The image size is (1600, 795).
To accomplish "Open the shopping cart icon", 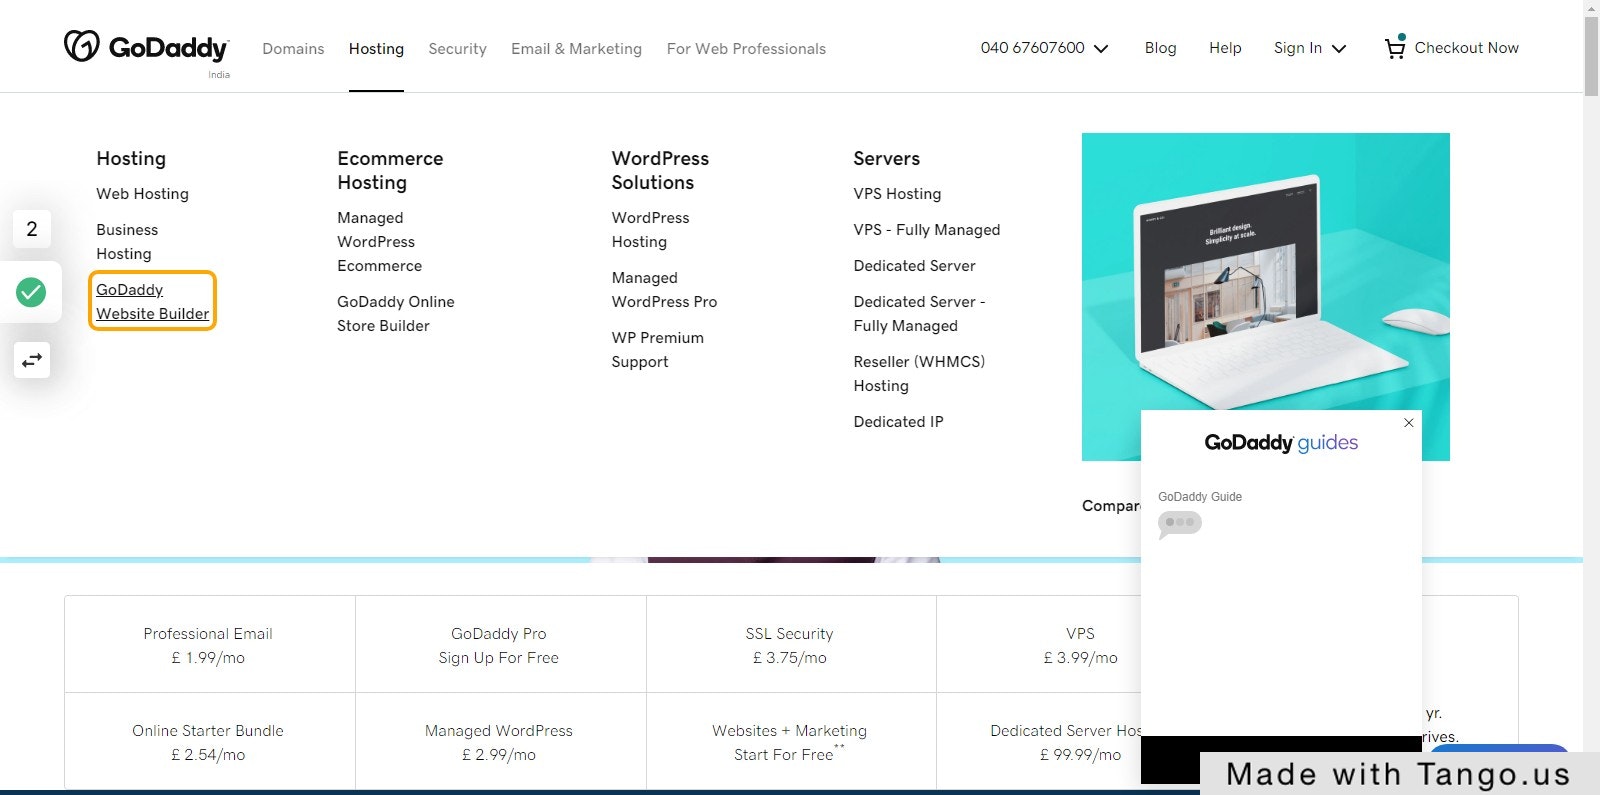I will tap(1395, 47).
